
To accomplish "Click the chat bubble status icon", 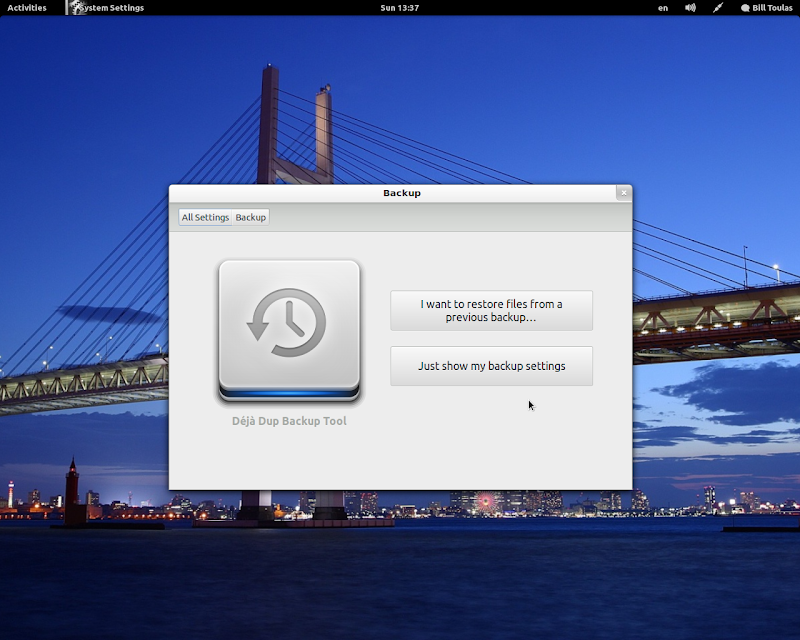I will [x=745, y=8].
